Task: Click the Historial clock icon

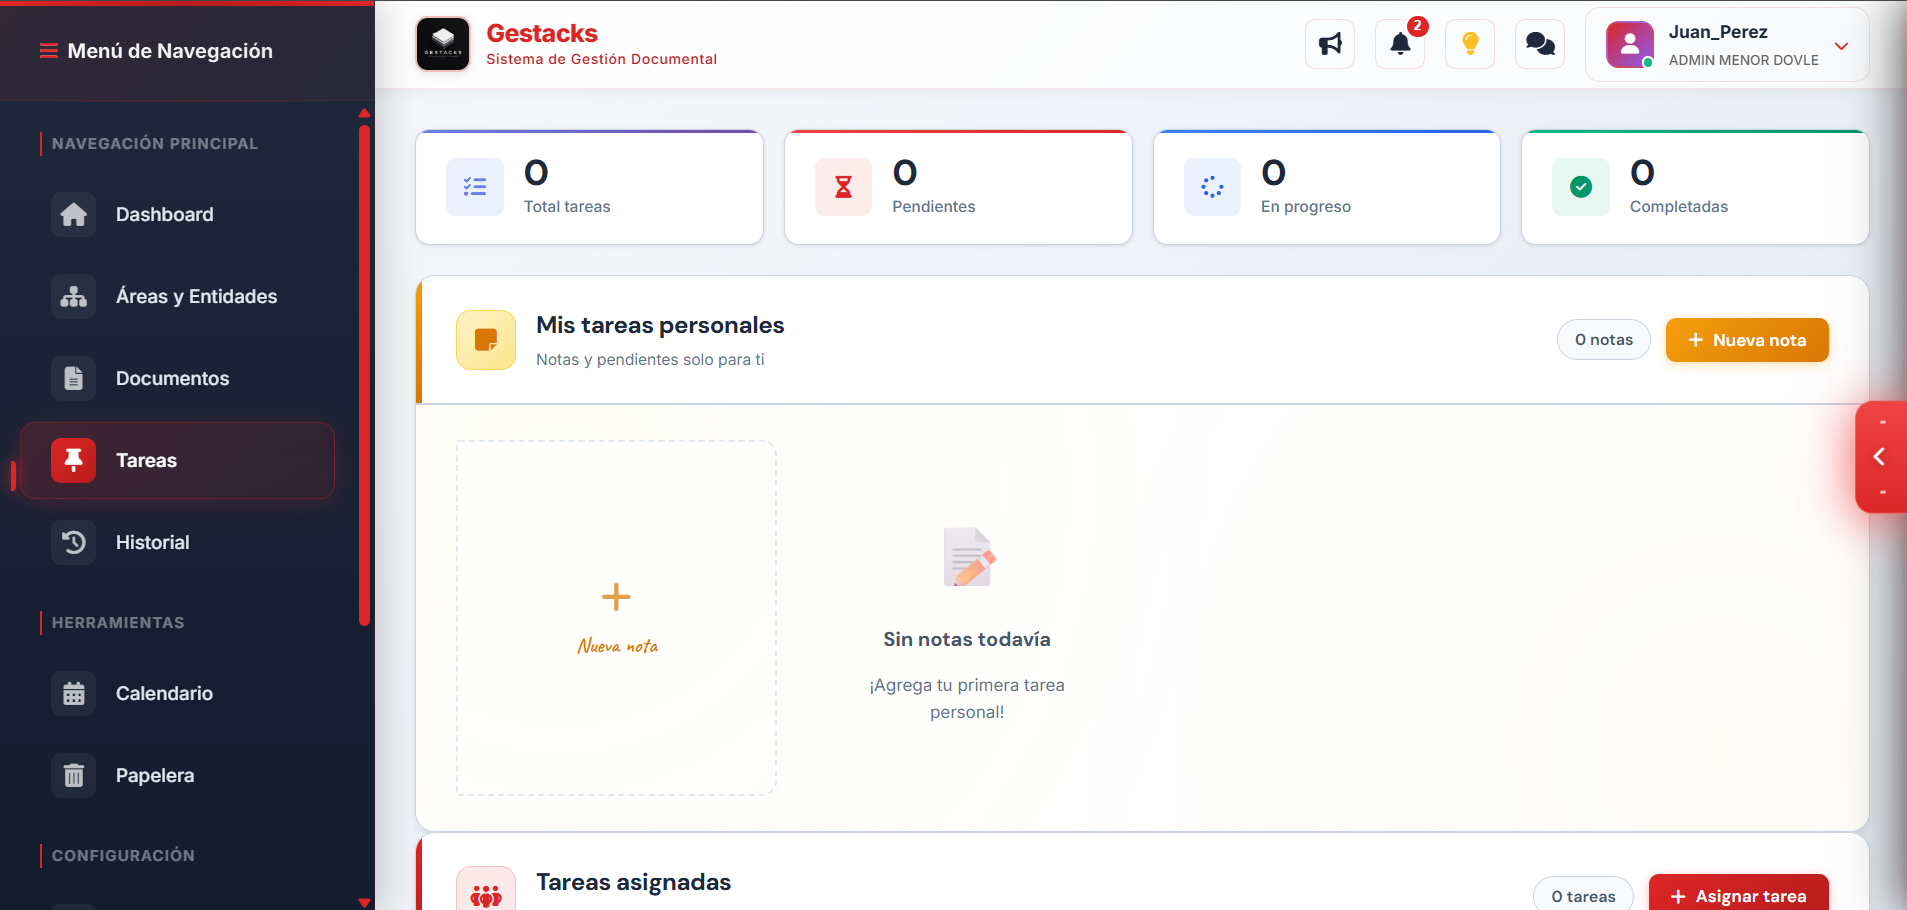Action: point(74,542)
